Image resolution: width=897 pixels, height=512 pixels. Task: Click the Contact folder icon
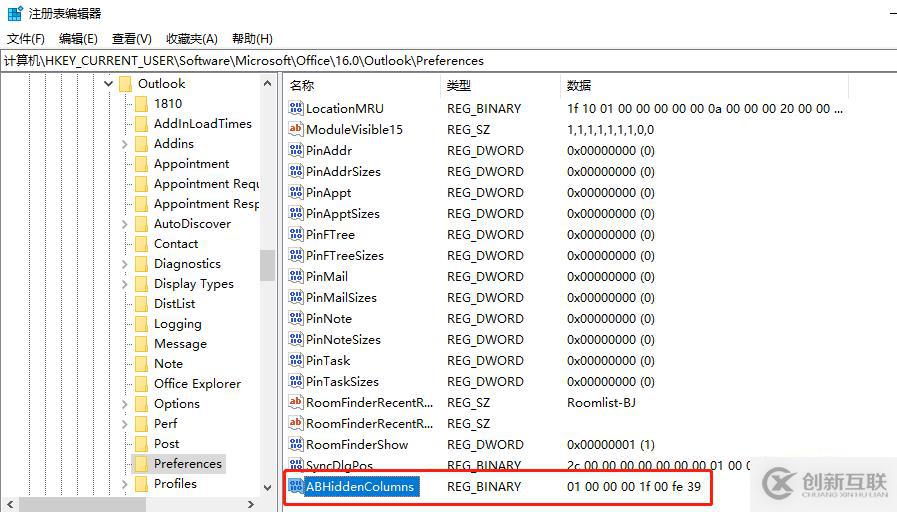(x=141, y=244)
